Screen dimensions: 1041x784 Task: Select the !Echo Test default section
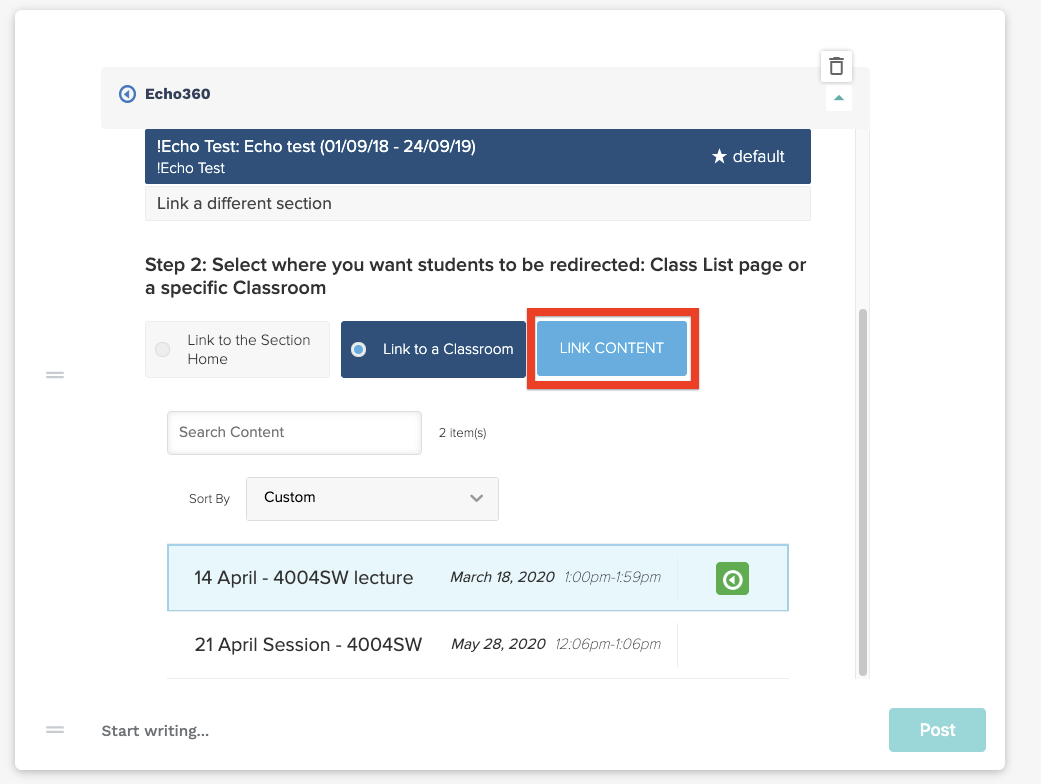coord(477,157)
